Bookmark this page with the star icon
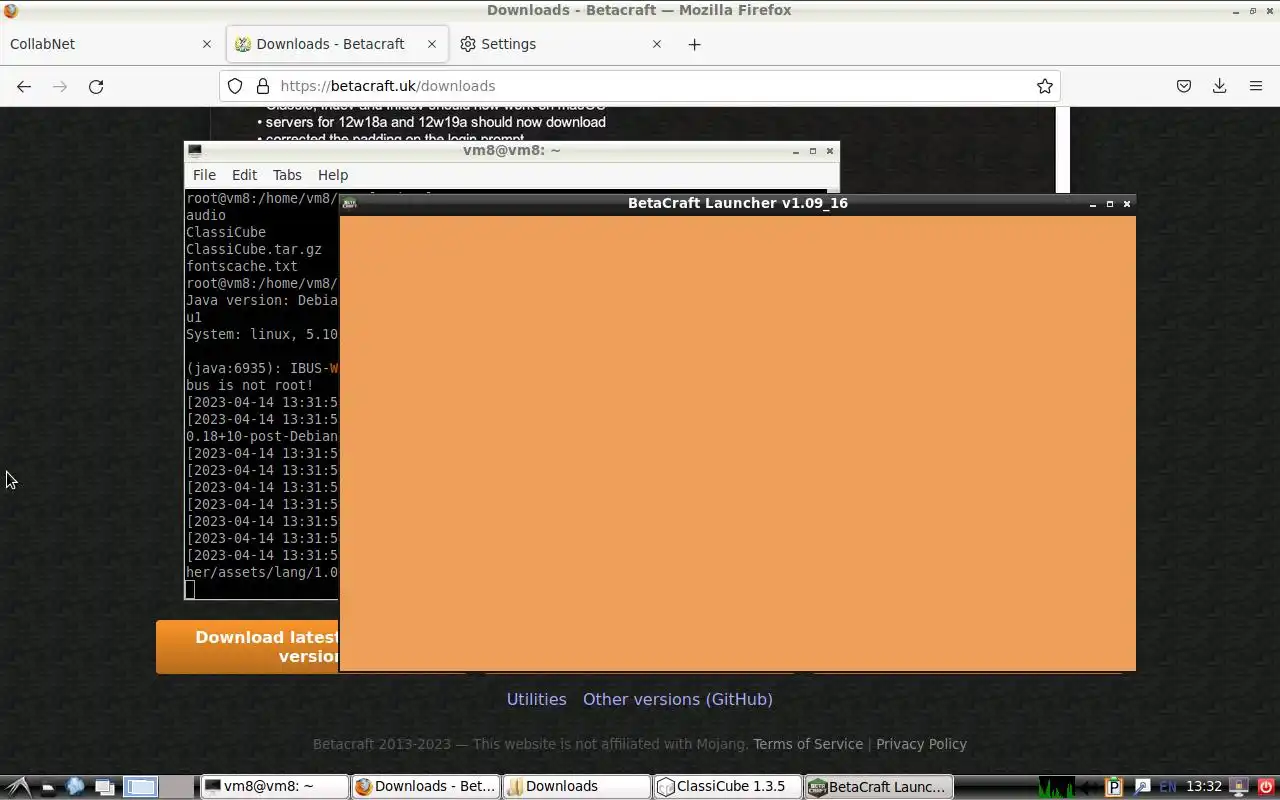1280x800 pixels. coord(1045,86)
